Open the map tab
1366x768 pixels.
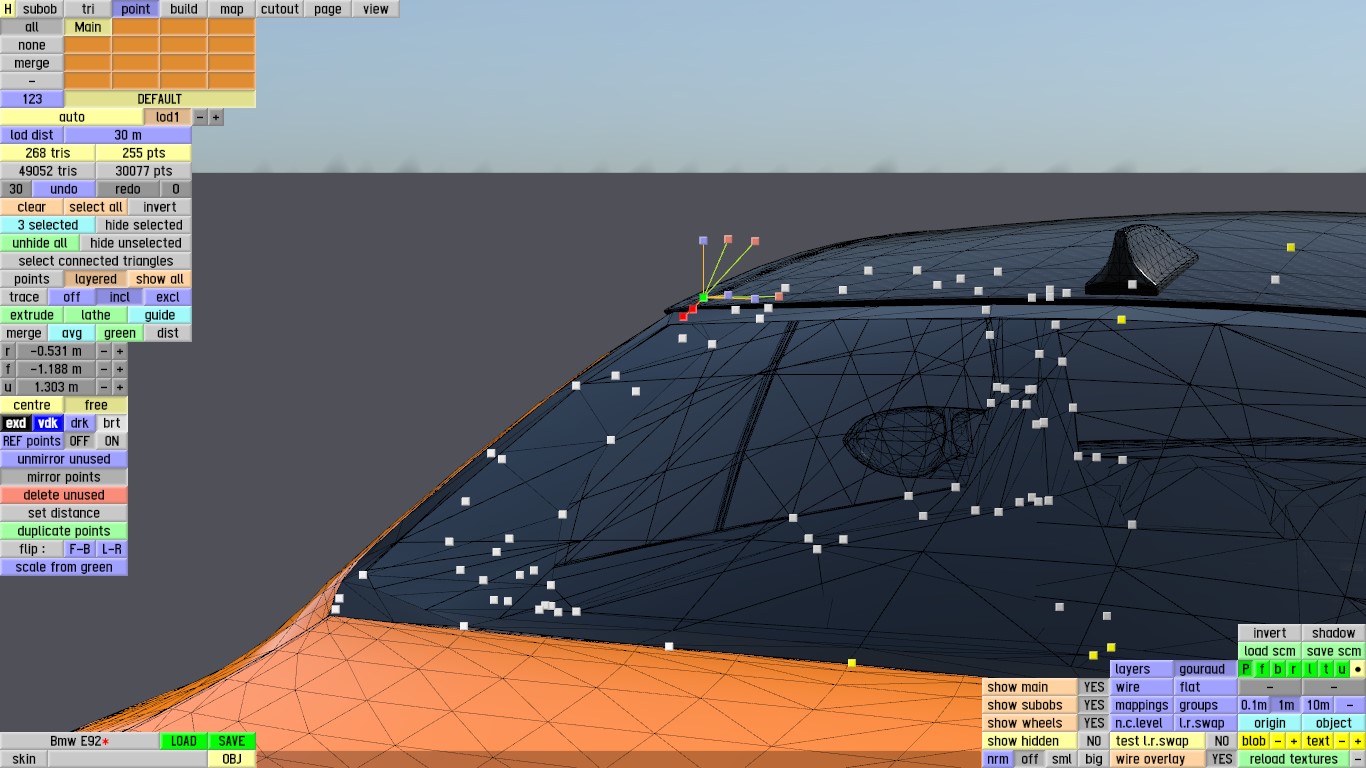232,9
